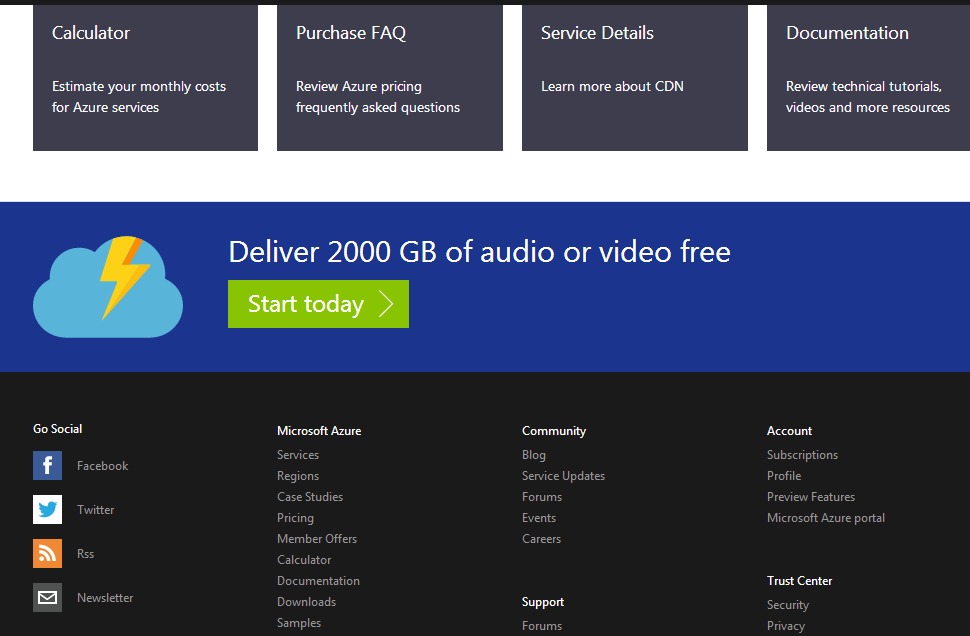Click the cloud with lightning bolt graphic
This screenshot has height=636, width=970.
pyautogui.click(x=108, y=287)
